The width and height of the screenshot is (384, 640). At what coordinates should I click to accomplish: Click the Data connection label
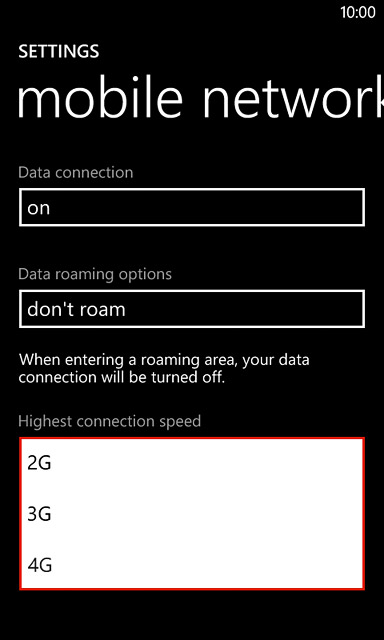[x=76, y=172]
